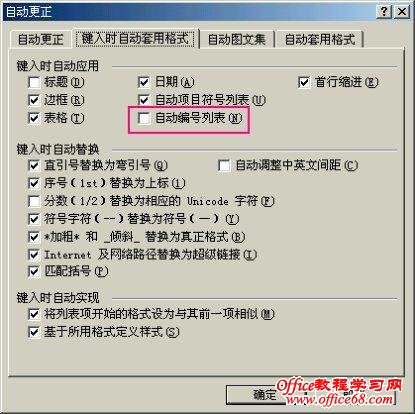This screenshot has height=414, width=415.
Task: Toggle the 匹配括号 checkbox
Action: point(34,271)
